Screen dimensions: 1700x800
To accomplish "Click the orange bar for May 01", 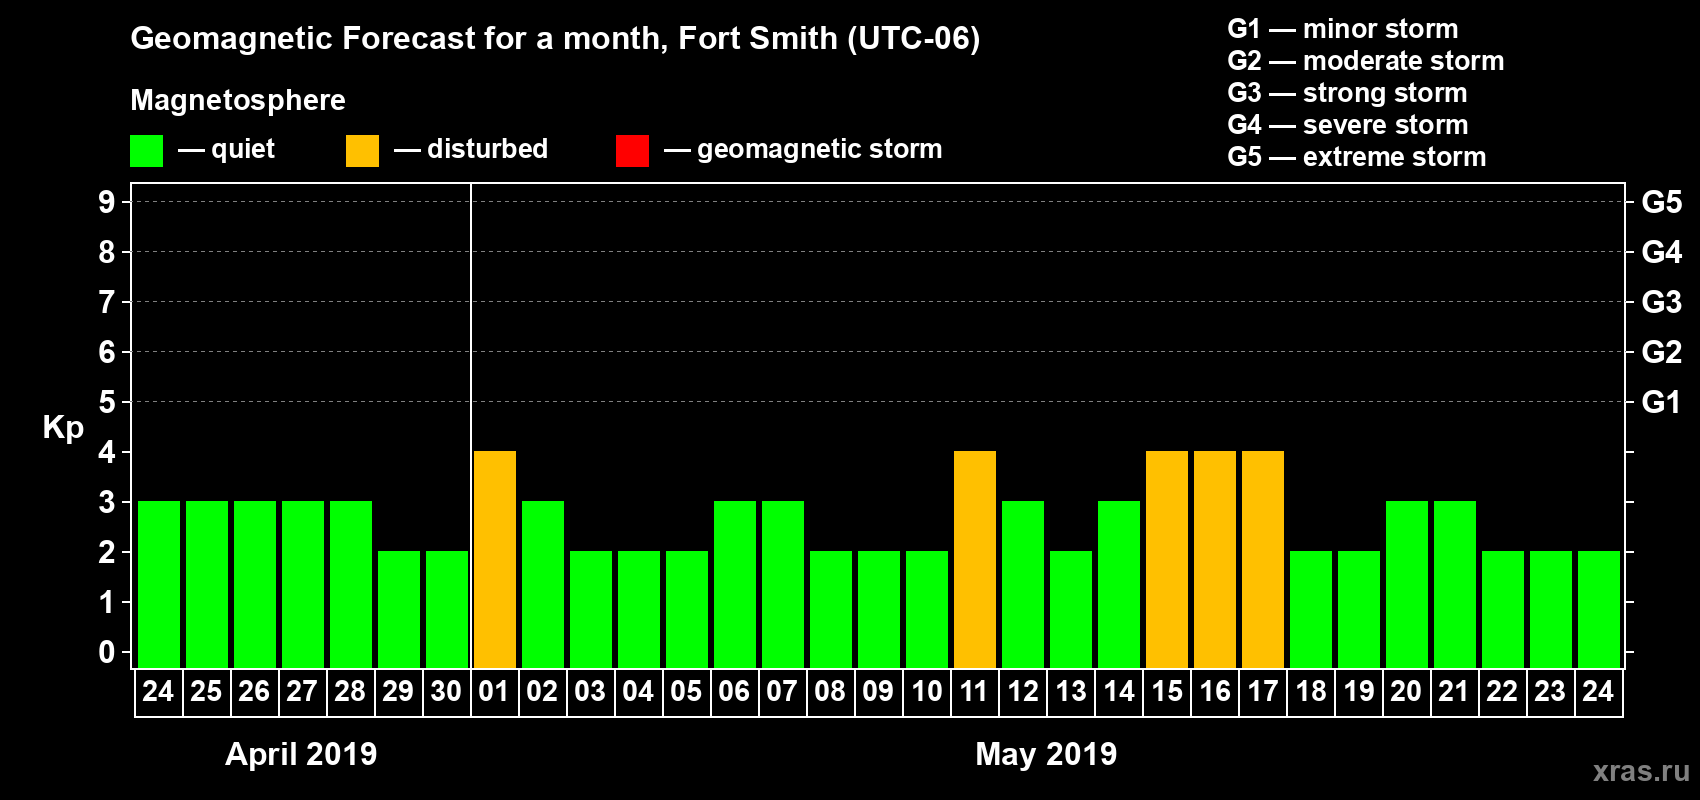I will point(495,559).
